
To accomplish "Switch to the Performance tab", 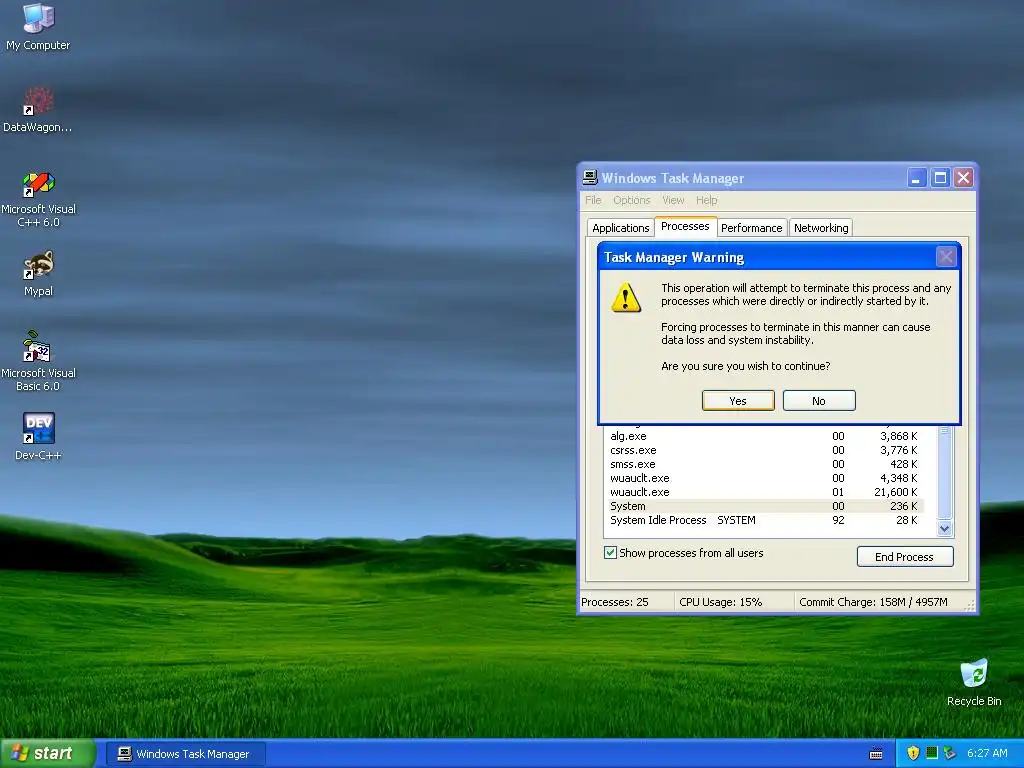I will pos(751,227).
